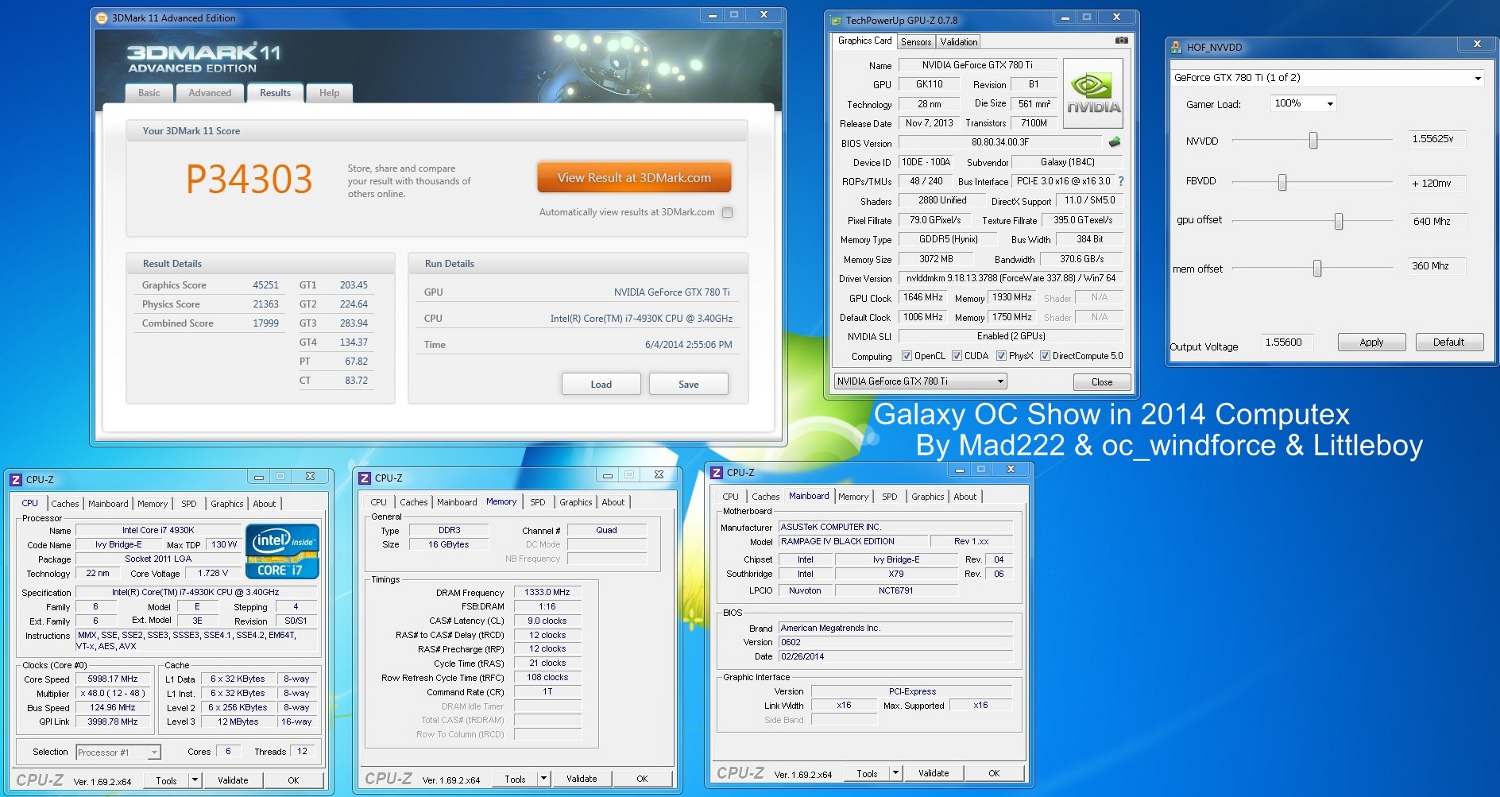This screenshot has height=797, width=1500.
Task: Click the Graphics Score value 45251
Action: tap(266, 285)
